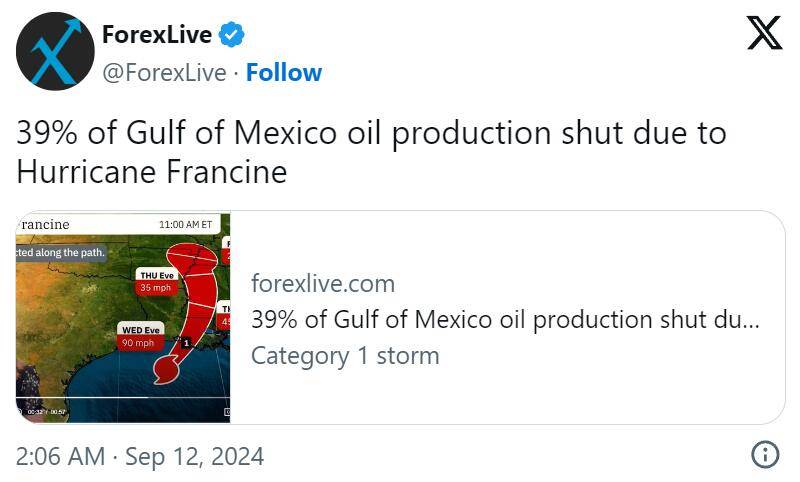Click the red hurricane symbol on the map
The height and width of the screenshot is (482, 800).
pos(166,369)
